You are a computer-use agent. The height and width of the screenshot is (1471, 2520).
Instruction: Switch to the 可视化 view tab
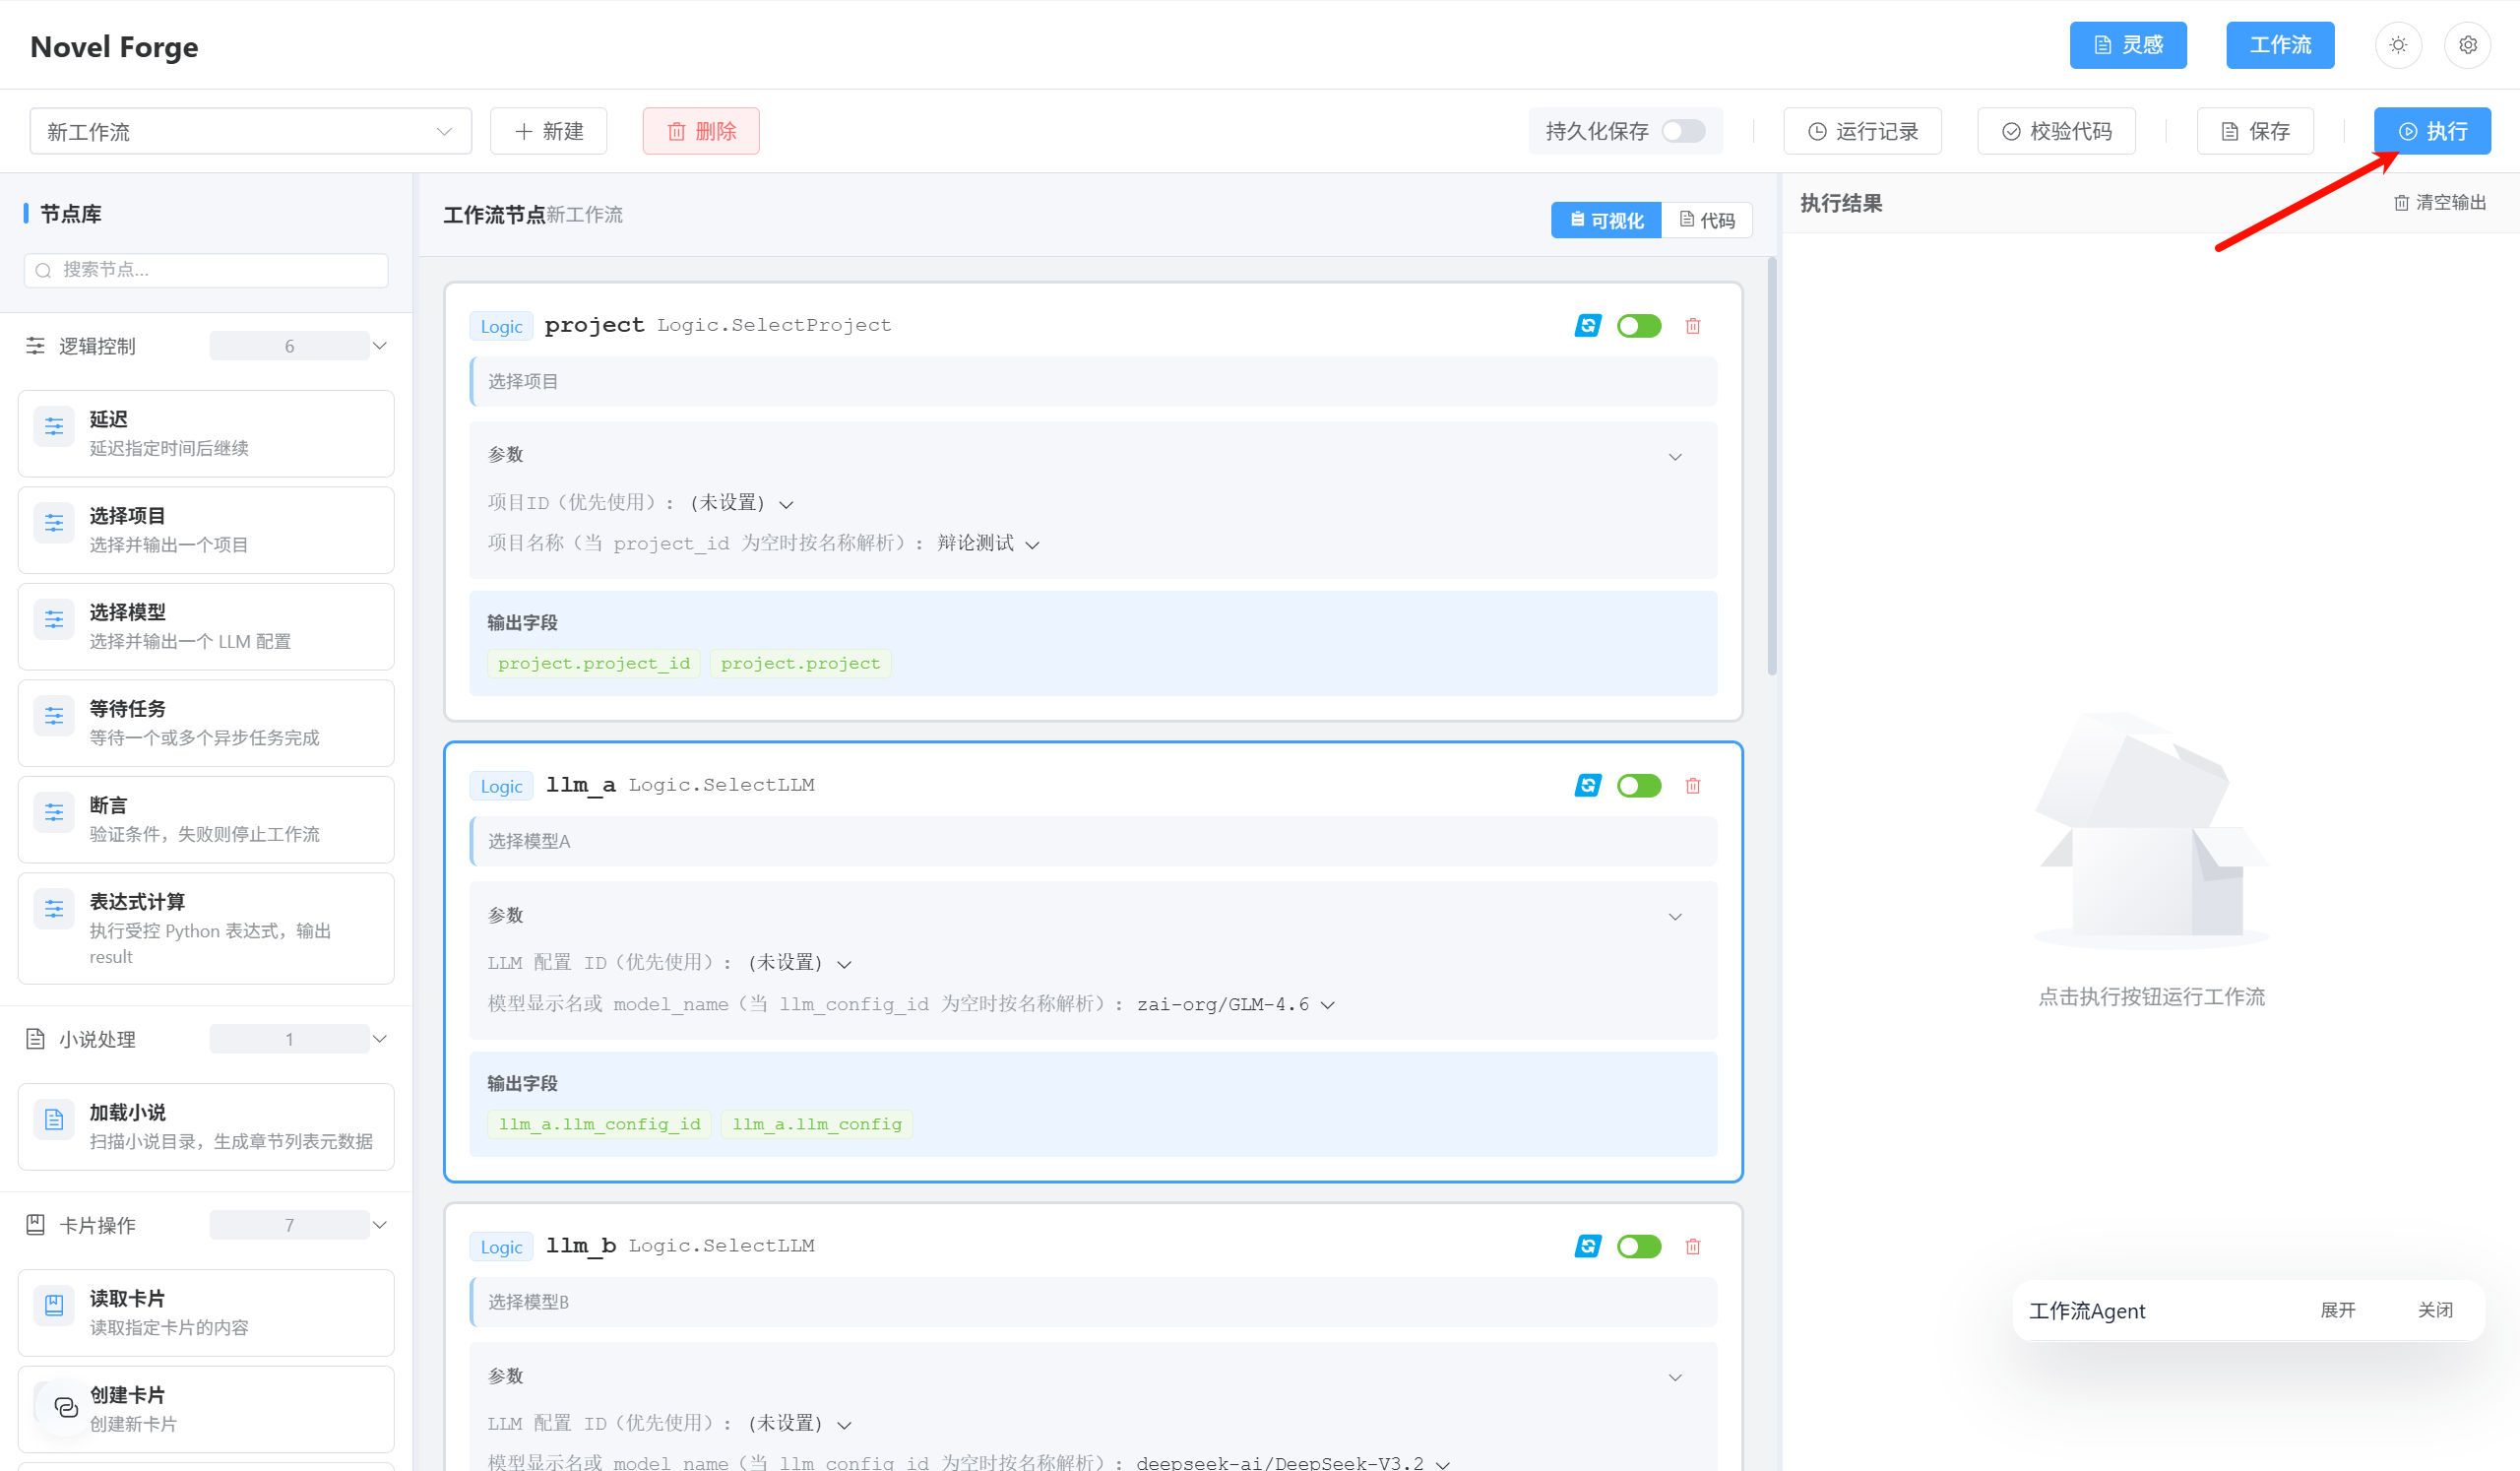[x=1606, y=220]
